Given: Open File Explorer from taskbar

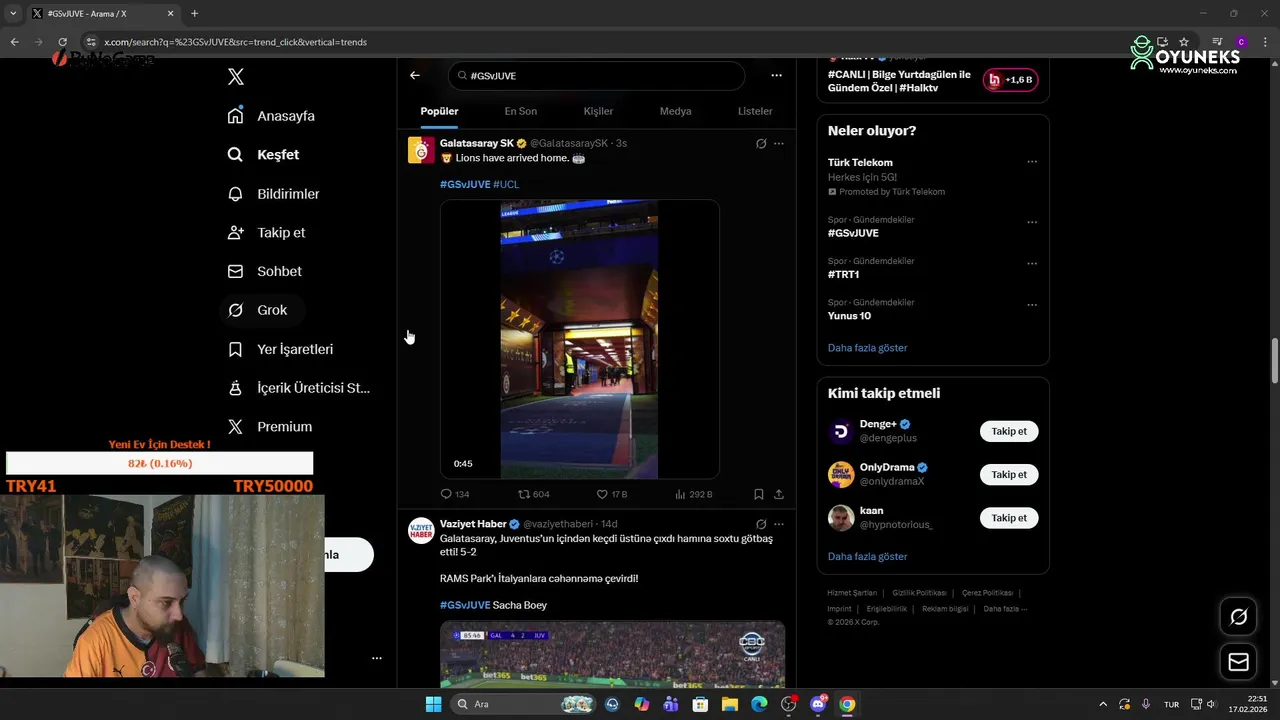Looking at the screenshot, I should point(730,704).
